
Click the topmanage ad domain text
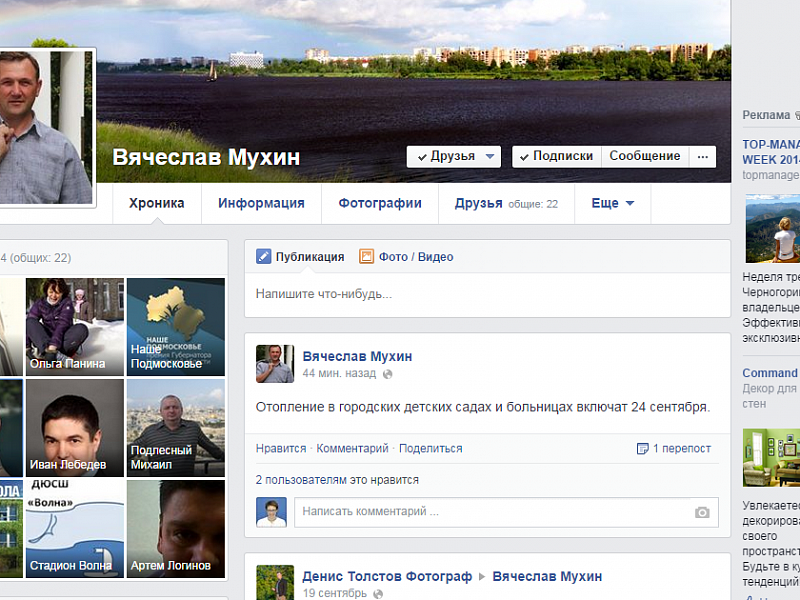(x=771, y=175)
